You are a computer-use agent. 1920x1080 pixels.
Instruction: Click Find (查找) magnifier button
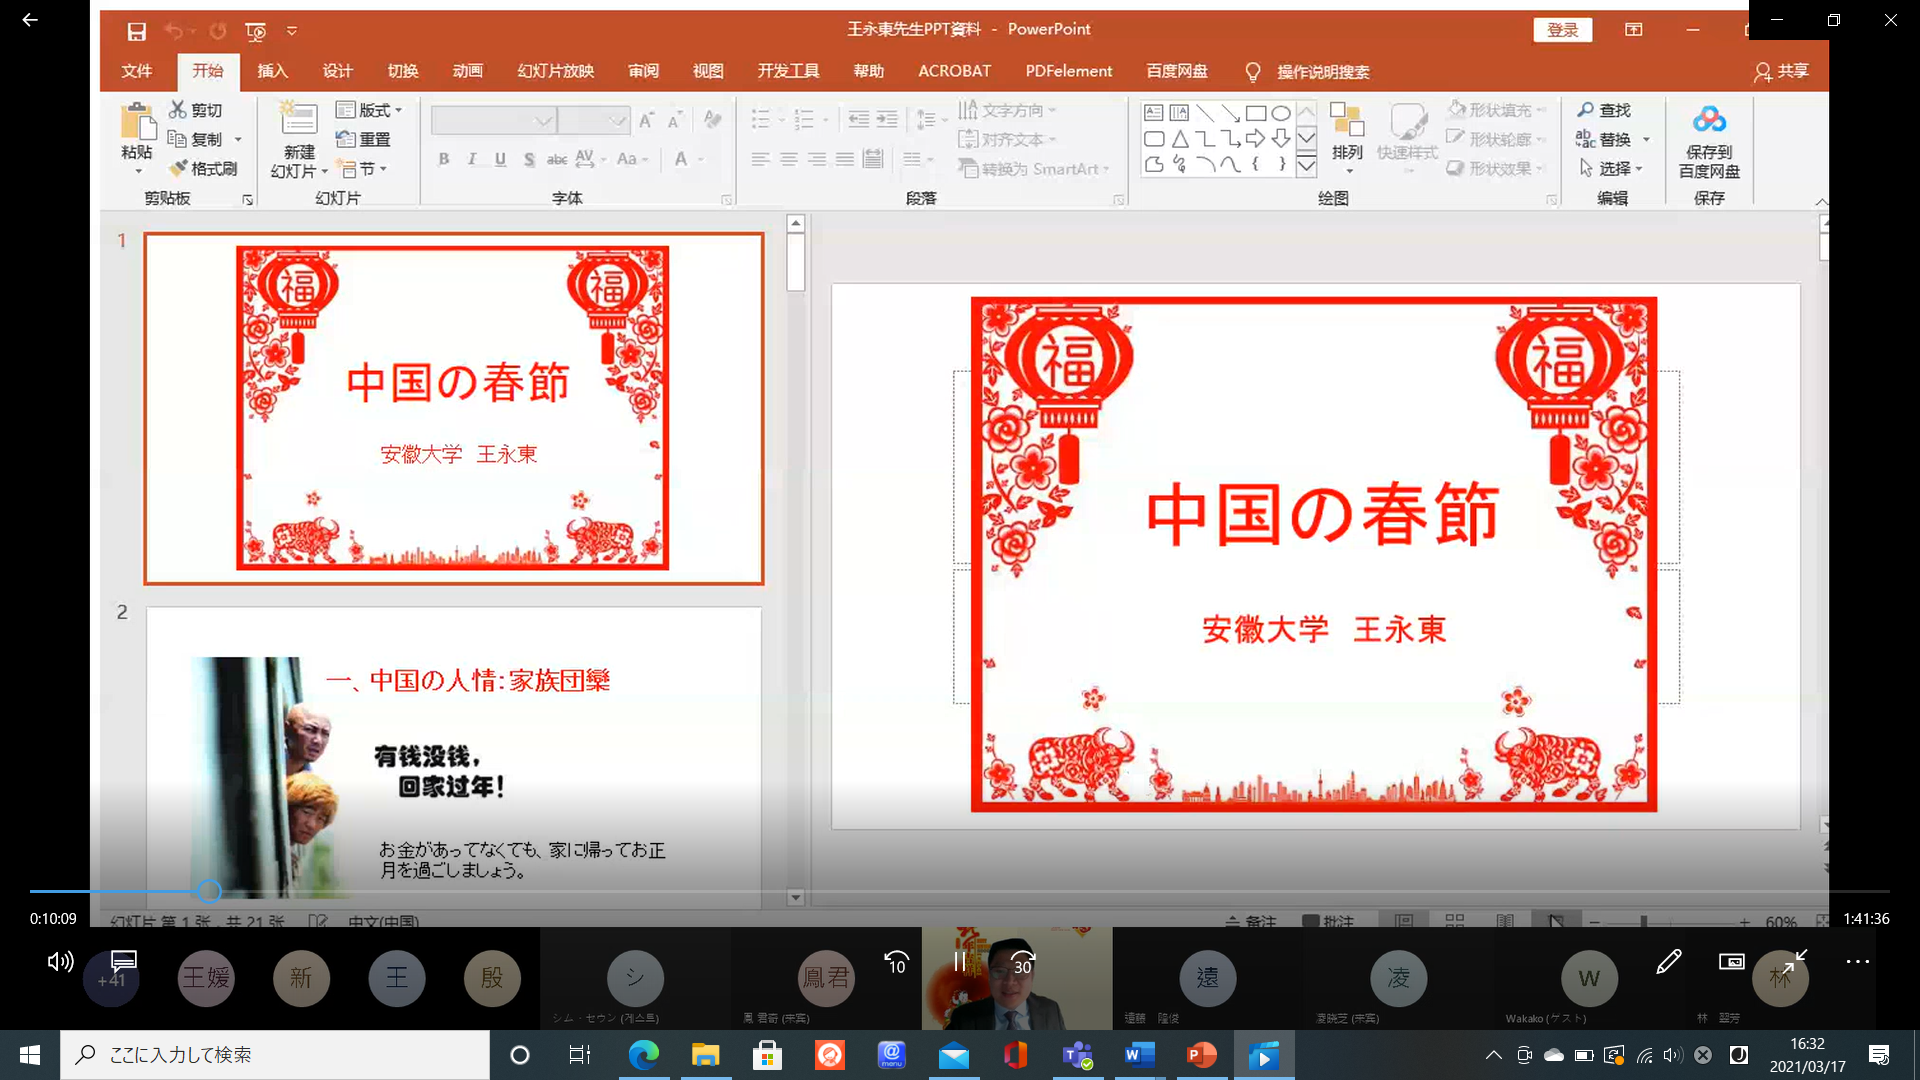pyautogui.click(x=1604, y=110)
